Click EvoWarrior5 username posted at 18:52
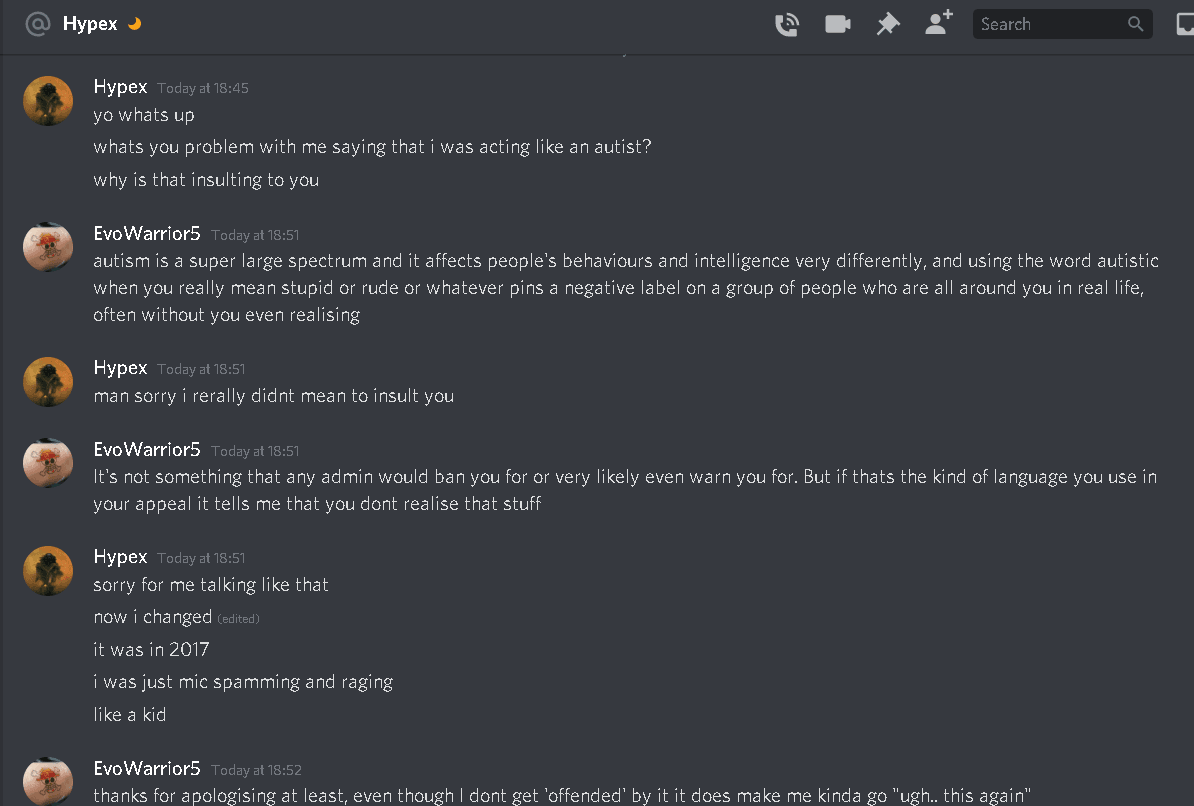 [147, 769]
